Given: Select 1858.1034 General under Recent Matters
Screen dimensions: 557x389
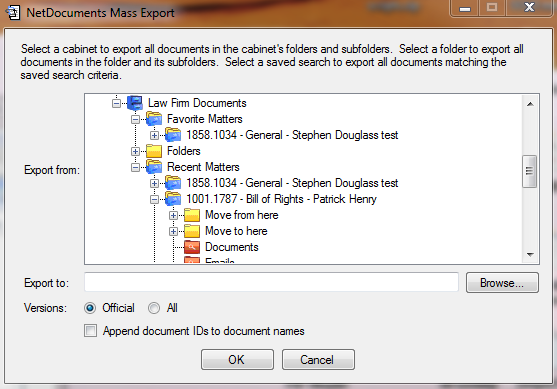Looking at the screenshot, I should click(x=292, y=183).
